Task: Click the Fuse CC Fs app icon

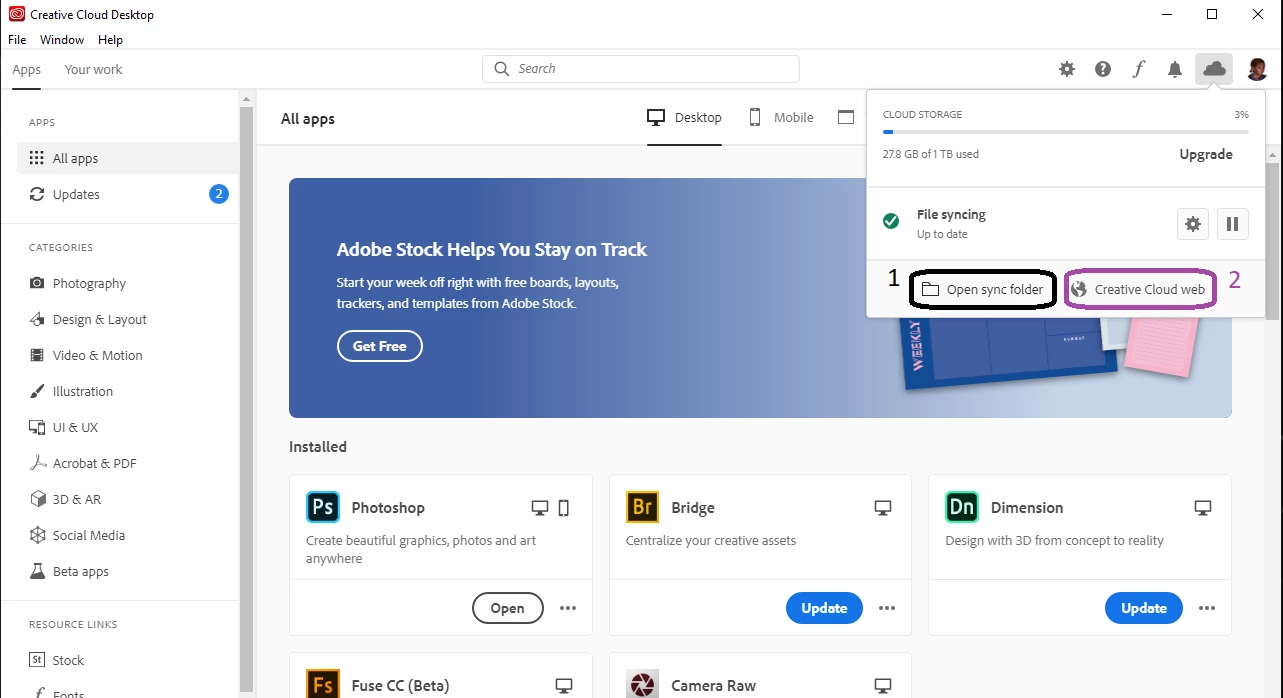Action: pos(323,684)
